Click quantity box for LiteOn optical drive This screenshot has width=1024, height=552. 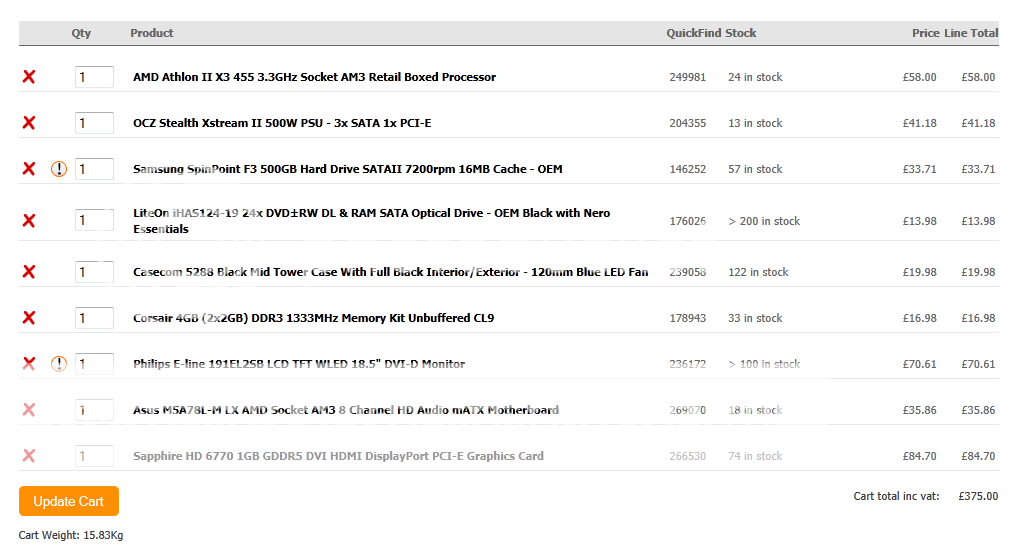(x=94, y=221)
